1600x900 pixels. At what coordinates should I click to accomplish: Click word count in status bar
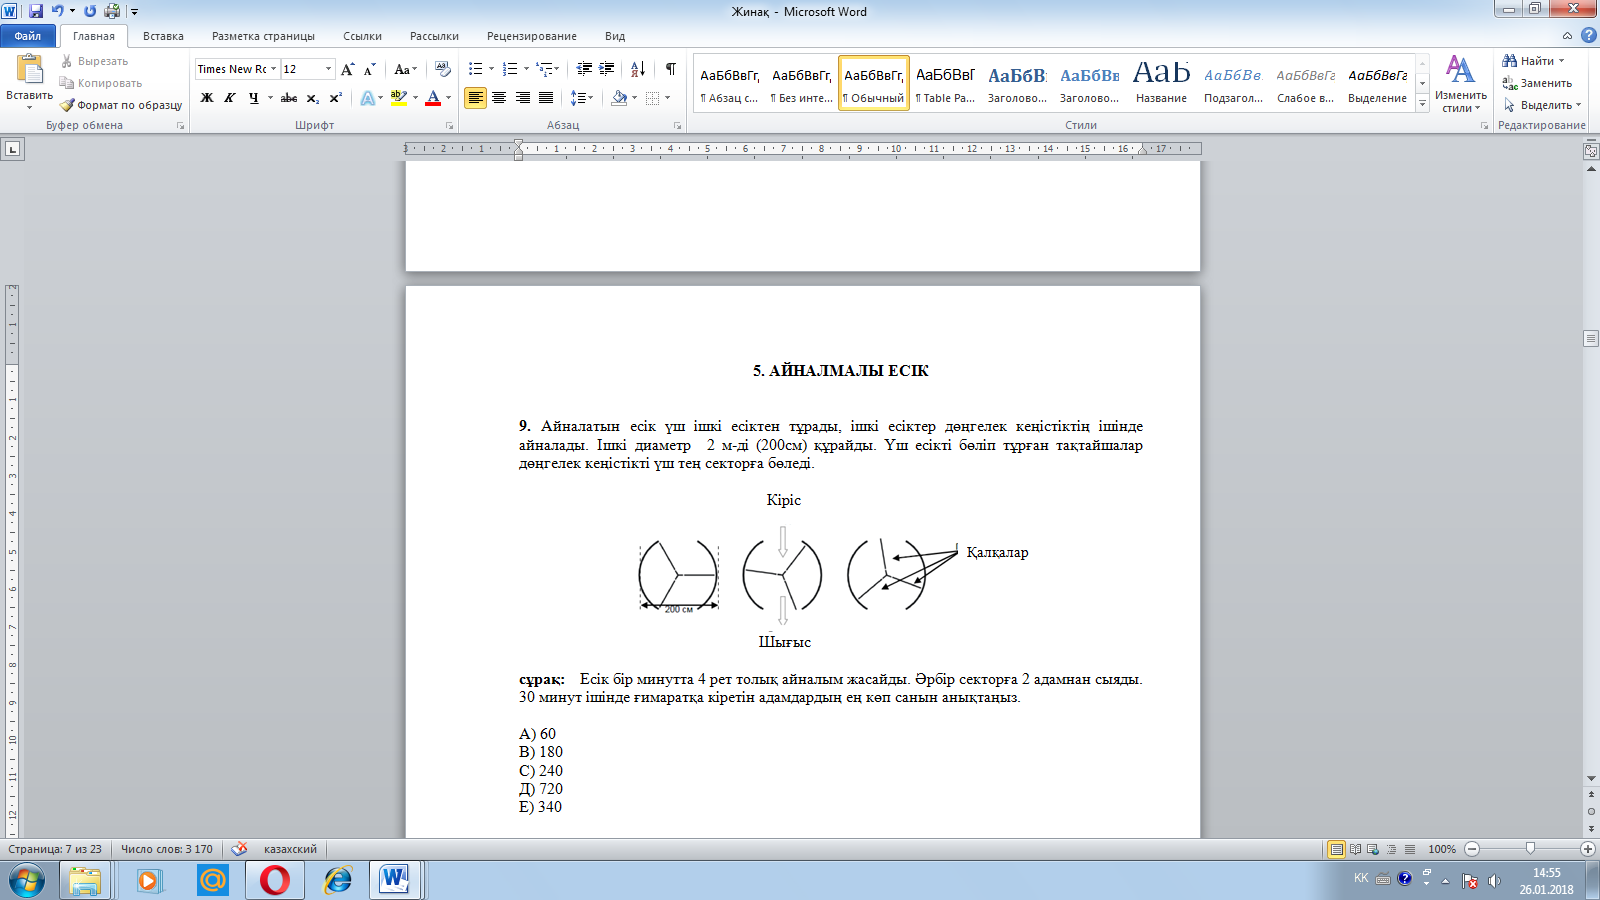167,849
